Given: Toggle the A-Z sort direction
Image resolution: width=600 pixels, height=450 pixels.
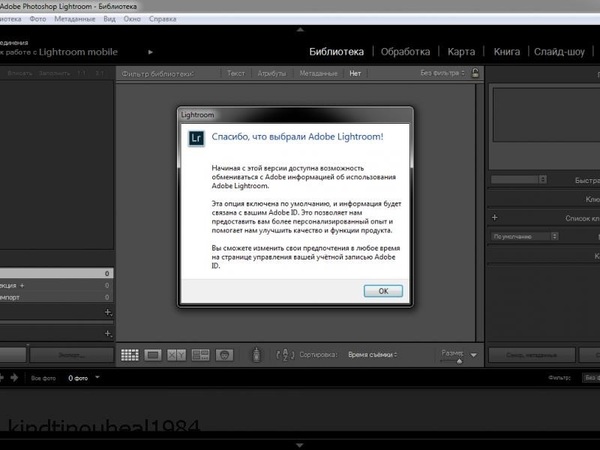Looking at the screenshot, I should pos(285,355).
